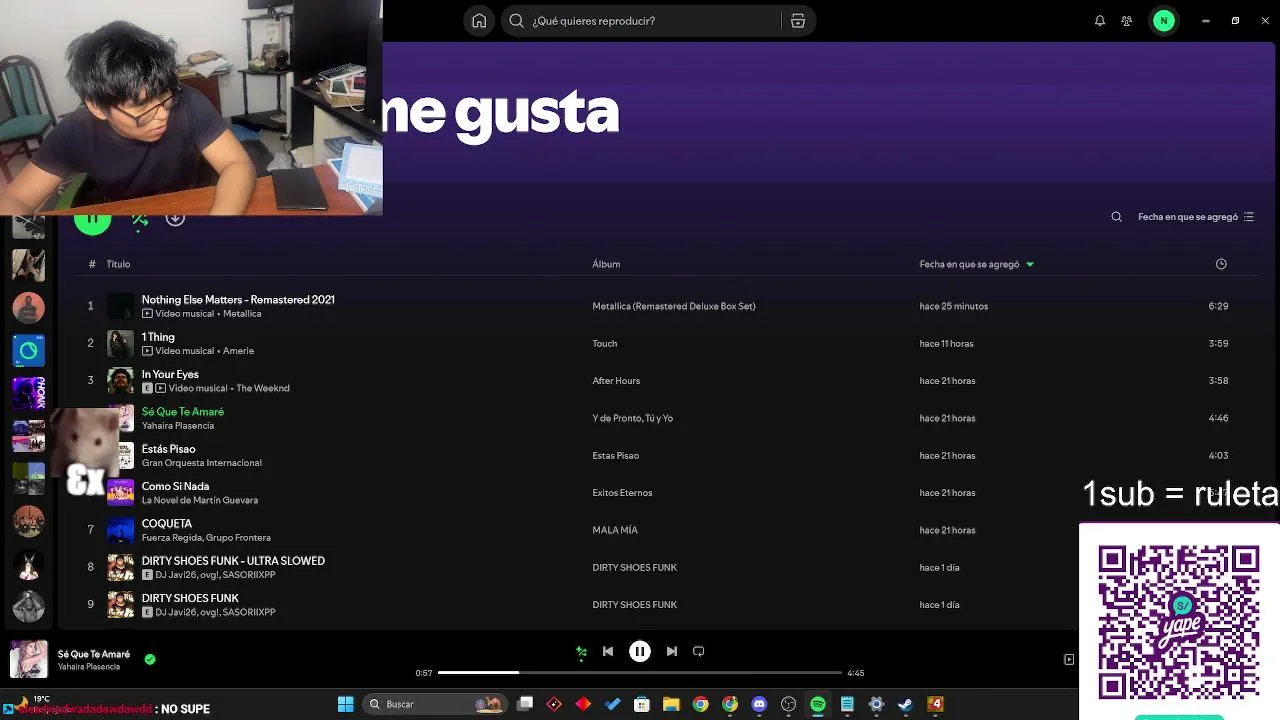This screenshot has height=720, width=1280.
Task: Open the Sé Que Te Amaré title in the player bar
Action: tap(94, 654)
